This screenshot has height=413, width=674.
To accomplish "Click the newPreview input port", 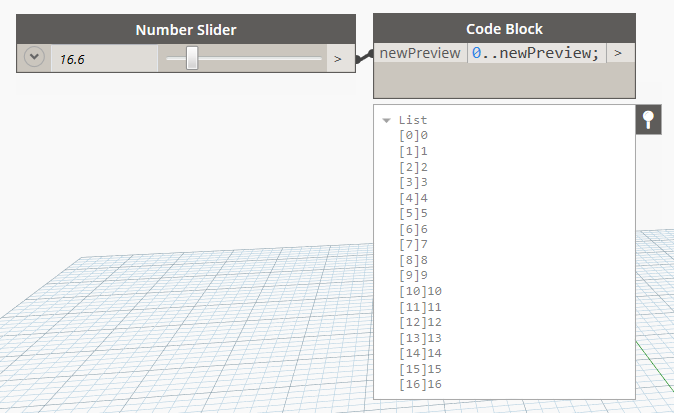I will pyautogui.click(x=420, y=53).
